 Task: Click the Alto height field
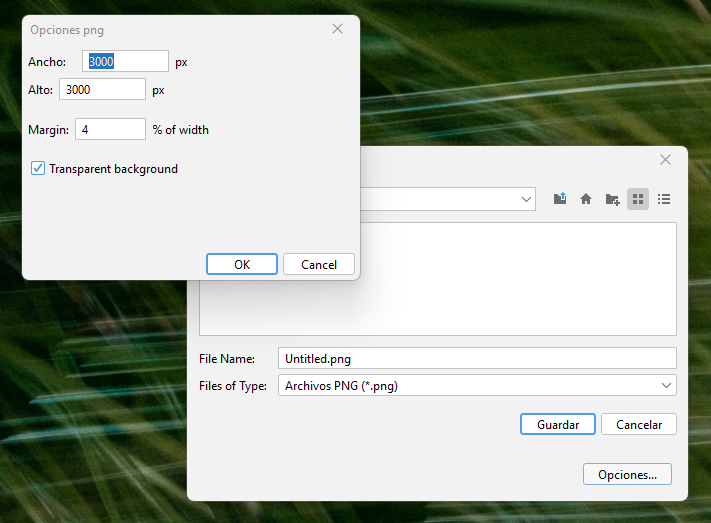coord(102,90)
